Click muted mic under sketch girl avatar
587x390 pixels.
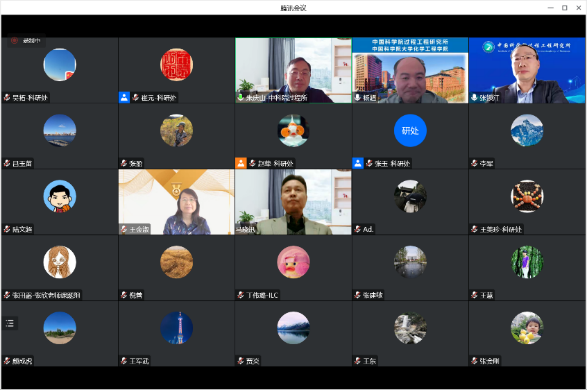7,295
